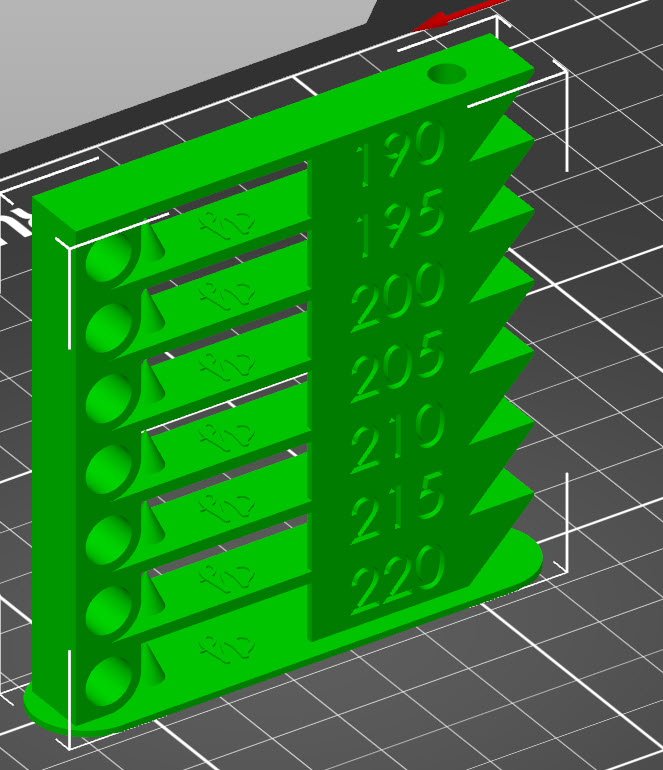Image resolution: width=663 pixels, height=770 pixels.
Task: Click the 205 label on the tower
Action: (399, 366)
